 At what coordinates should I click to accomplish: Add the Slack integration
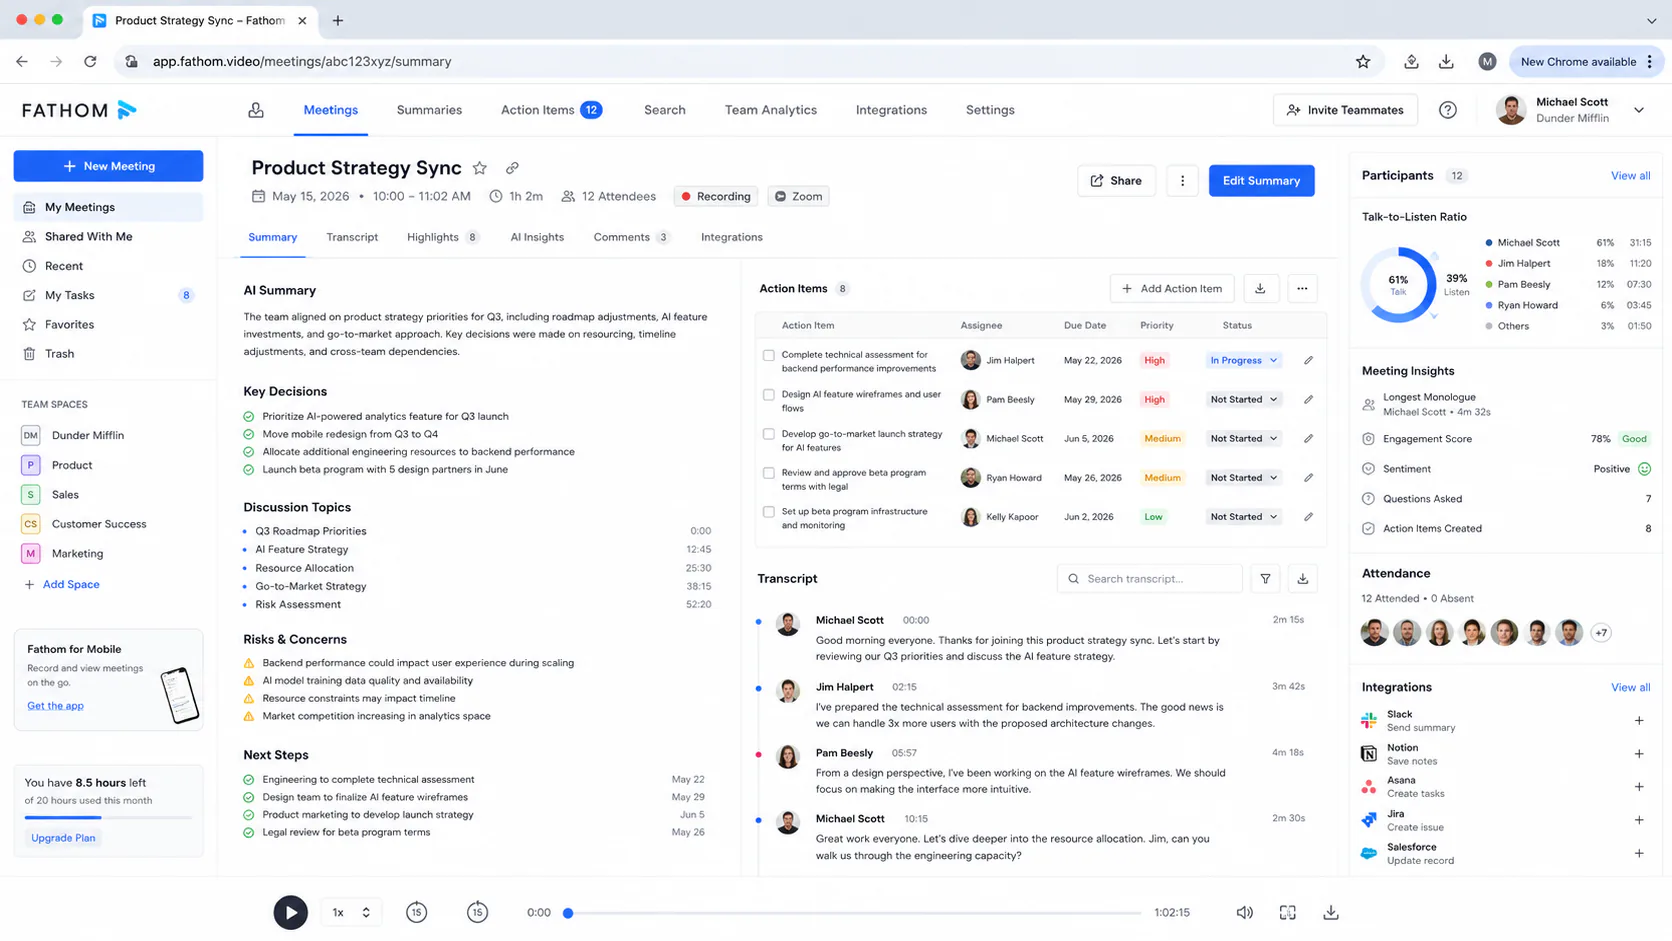pos(1639,721)
